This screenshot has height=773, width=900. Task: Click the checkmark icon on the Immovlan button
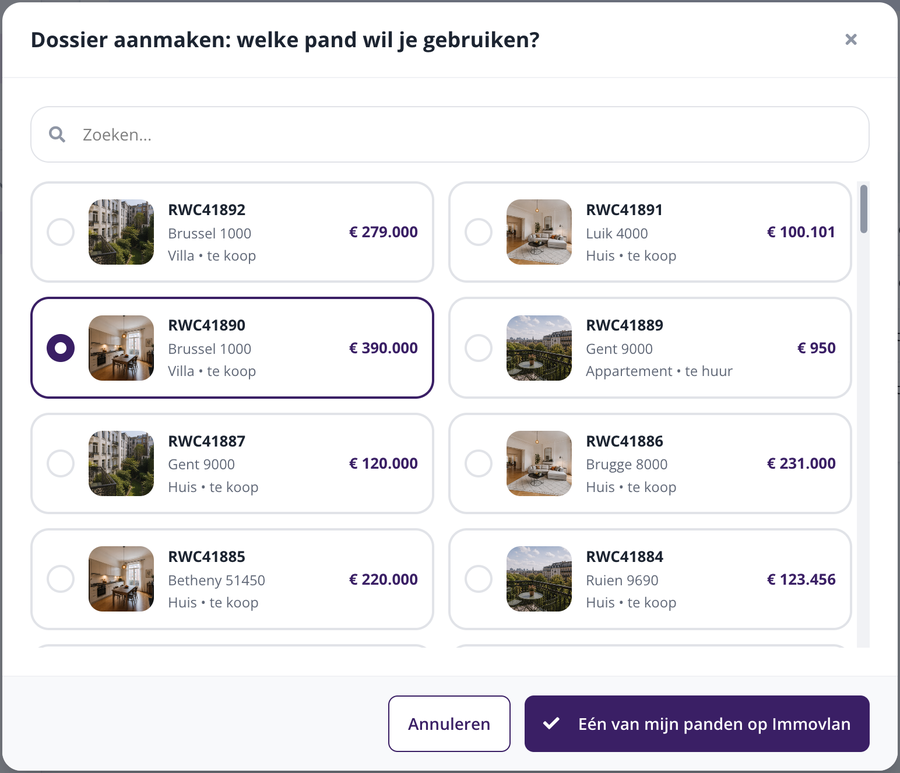coord(551,723)
